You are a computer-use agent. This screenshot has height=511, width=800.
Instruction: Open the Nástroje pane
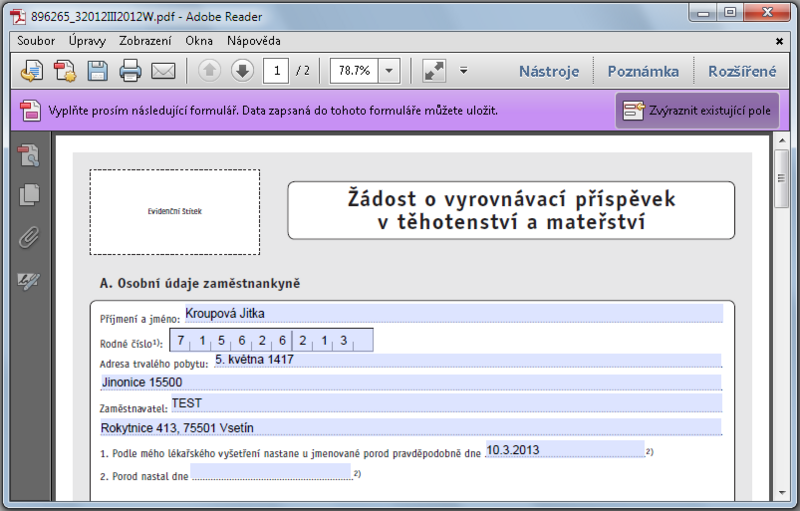pos(549,71)
